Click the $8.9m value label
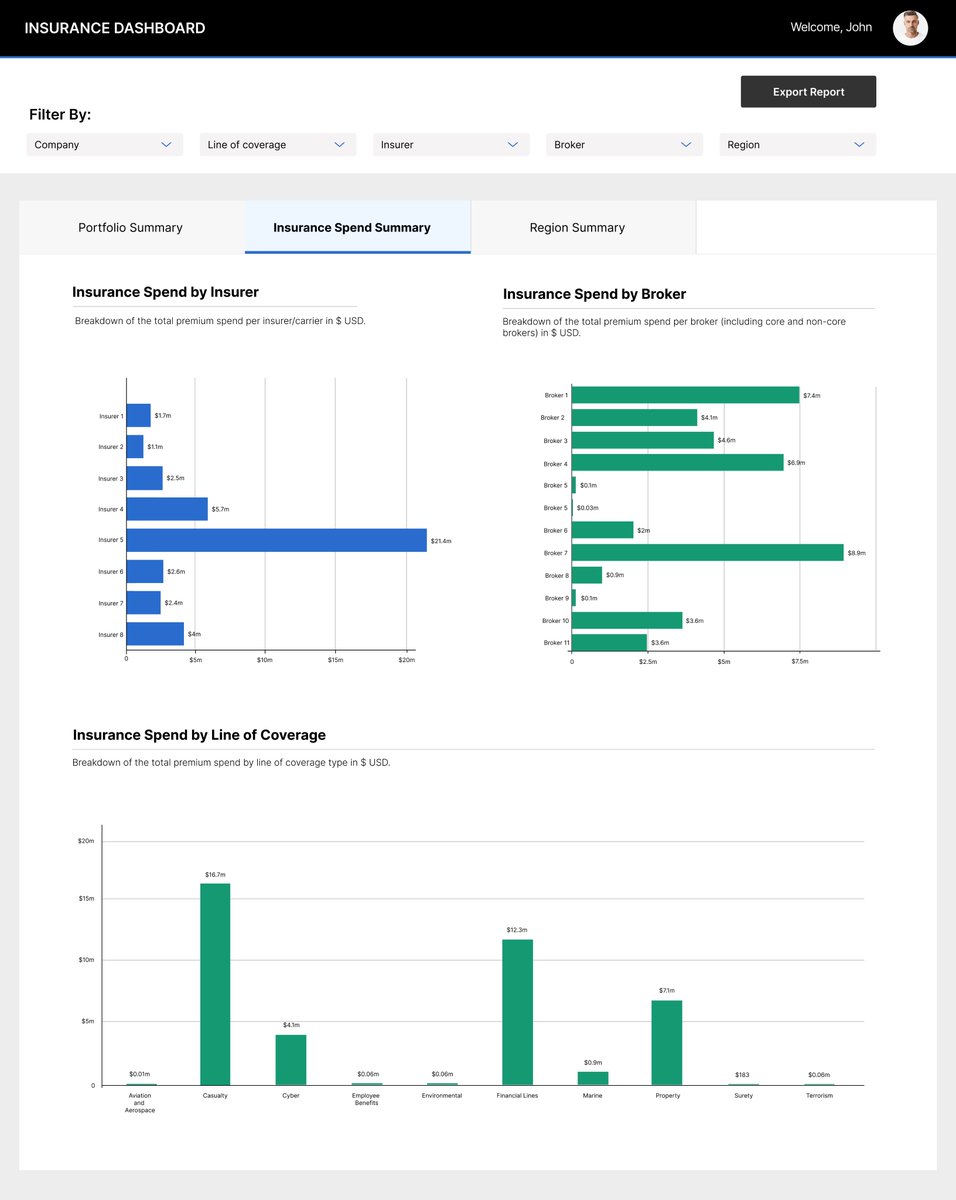Viewport: 956px width, 1200px height. (x=857, y=553)
